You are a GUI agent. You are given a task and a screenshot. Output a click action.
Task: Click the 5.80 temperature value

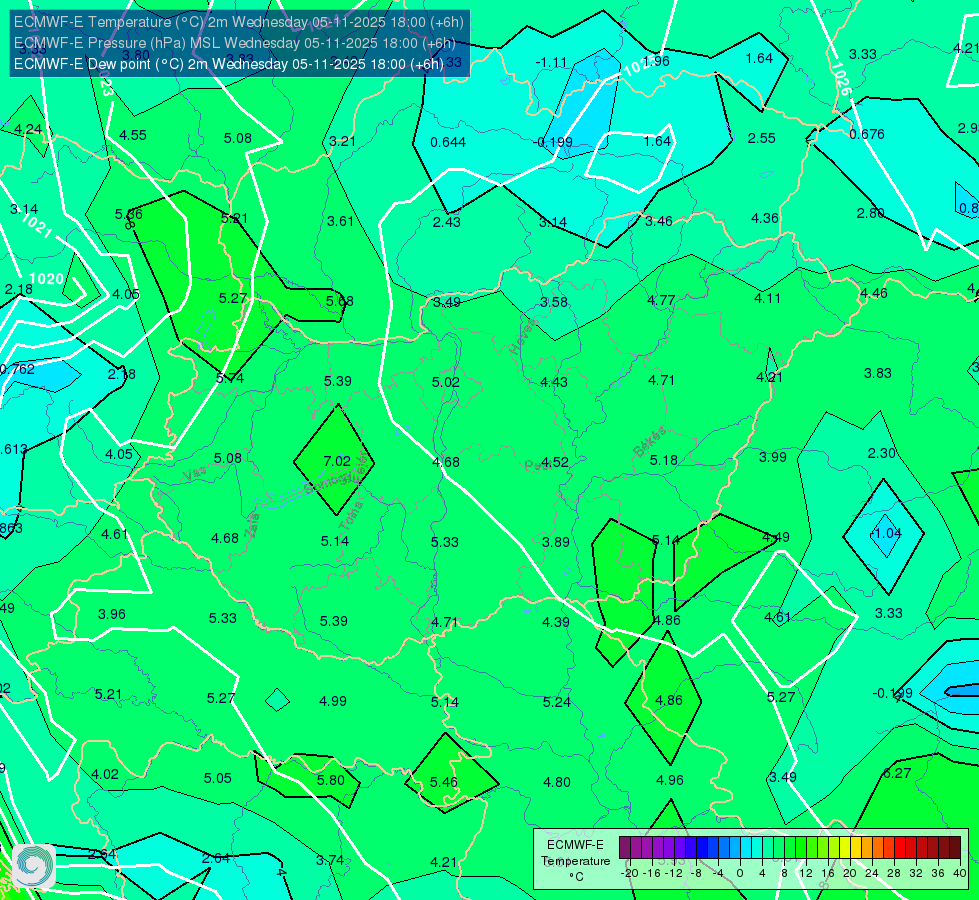pyautogui.click(x=331, y=780)
